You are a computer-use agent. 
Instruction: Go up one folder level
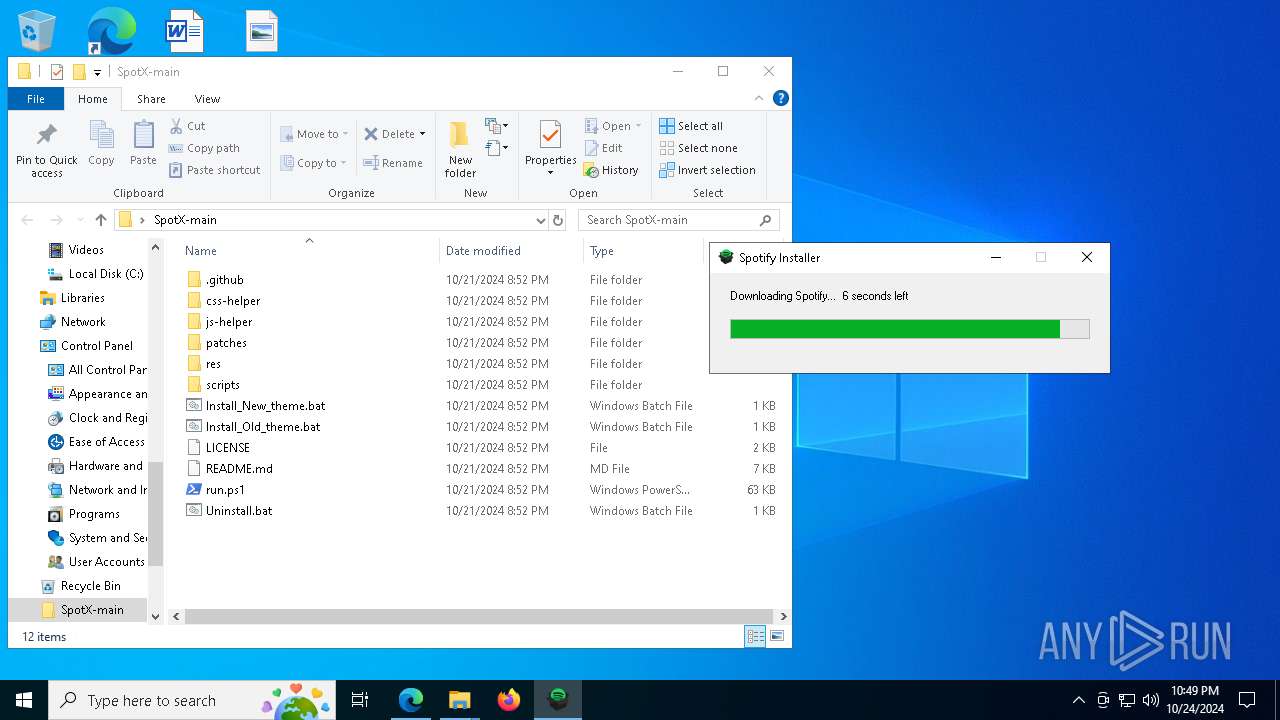click(100, 220)
